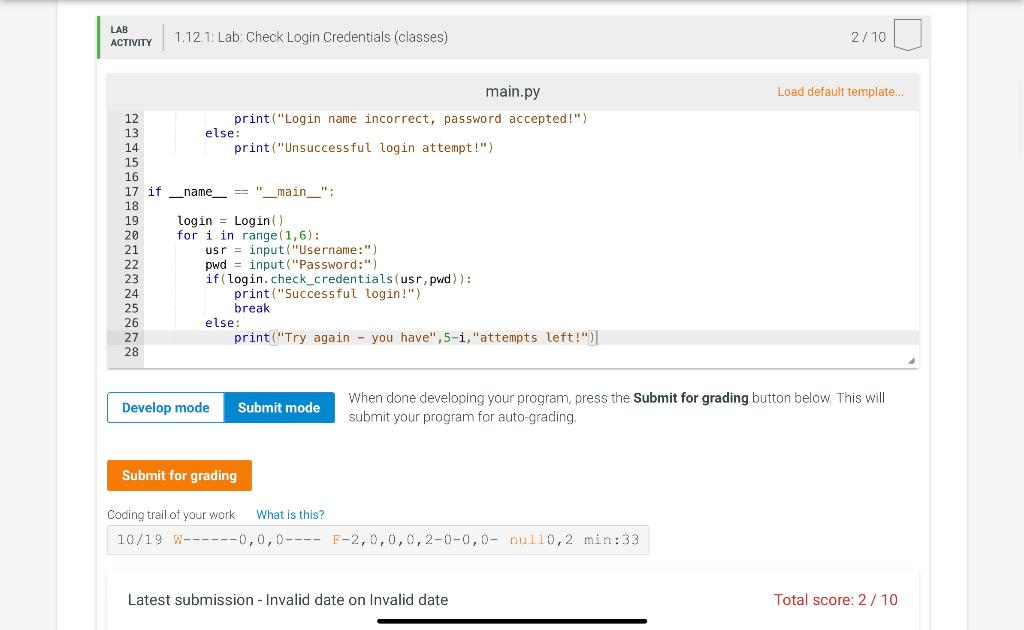Select the Develop mode tab

[165, 407]
